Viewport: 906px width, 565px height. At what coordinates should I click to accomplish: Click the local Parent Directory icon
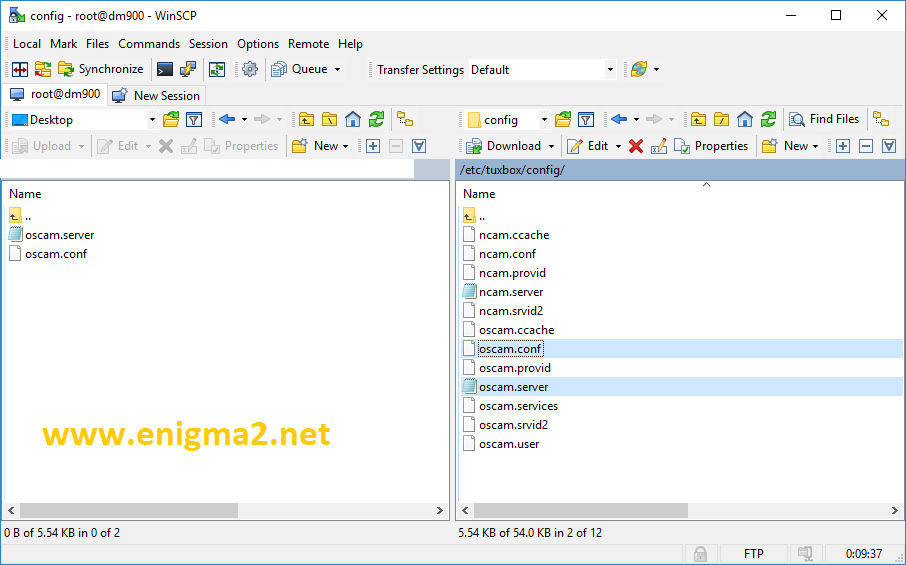[x=306, y=120]
